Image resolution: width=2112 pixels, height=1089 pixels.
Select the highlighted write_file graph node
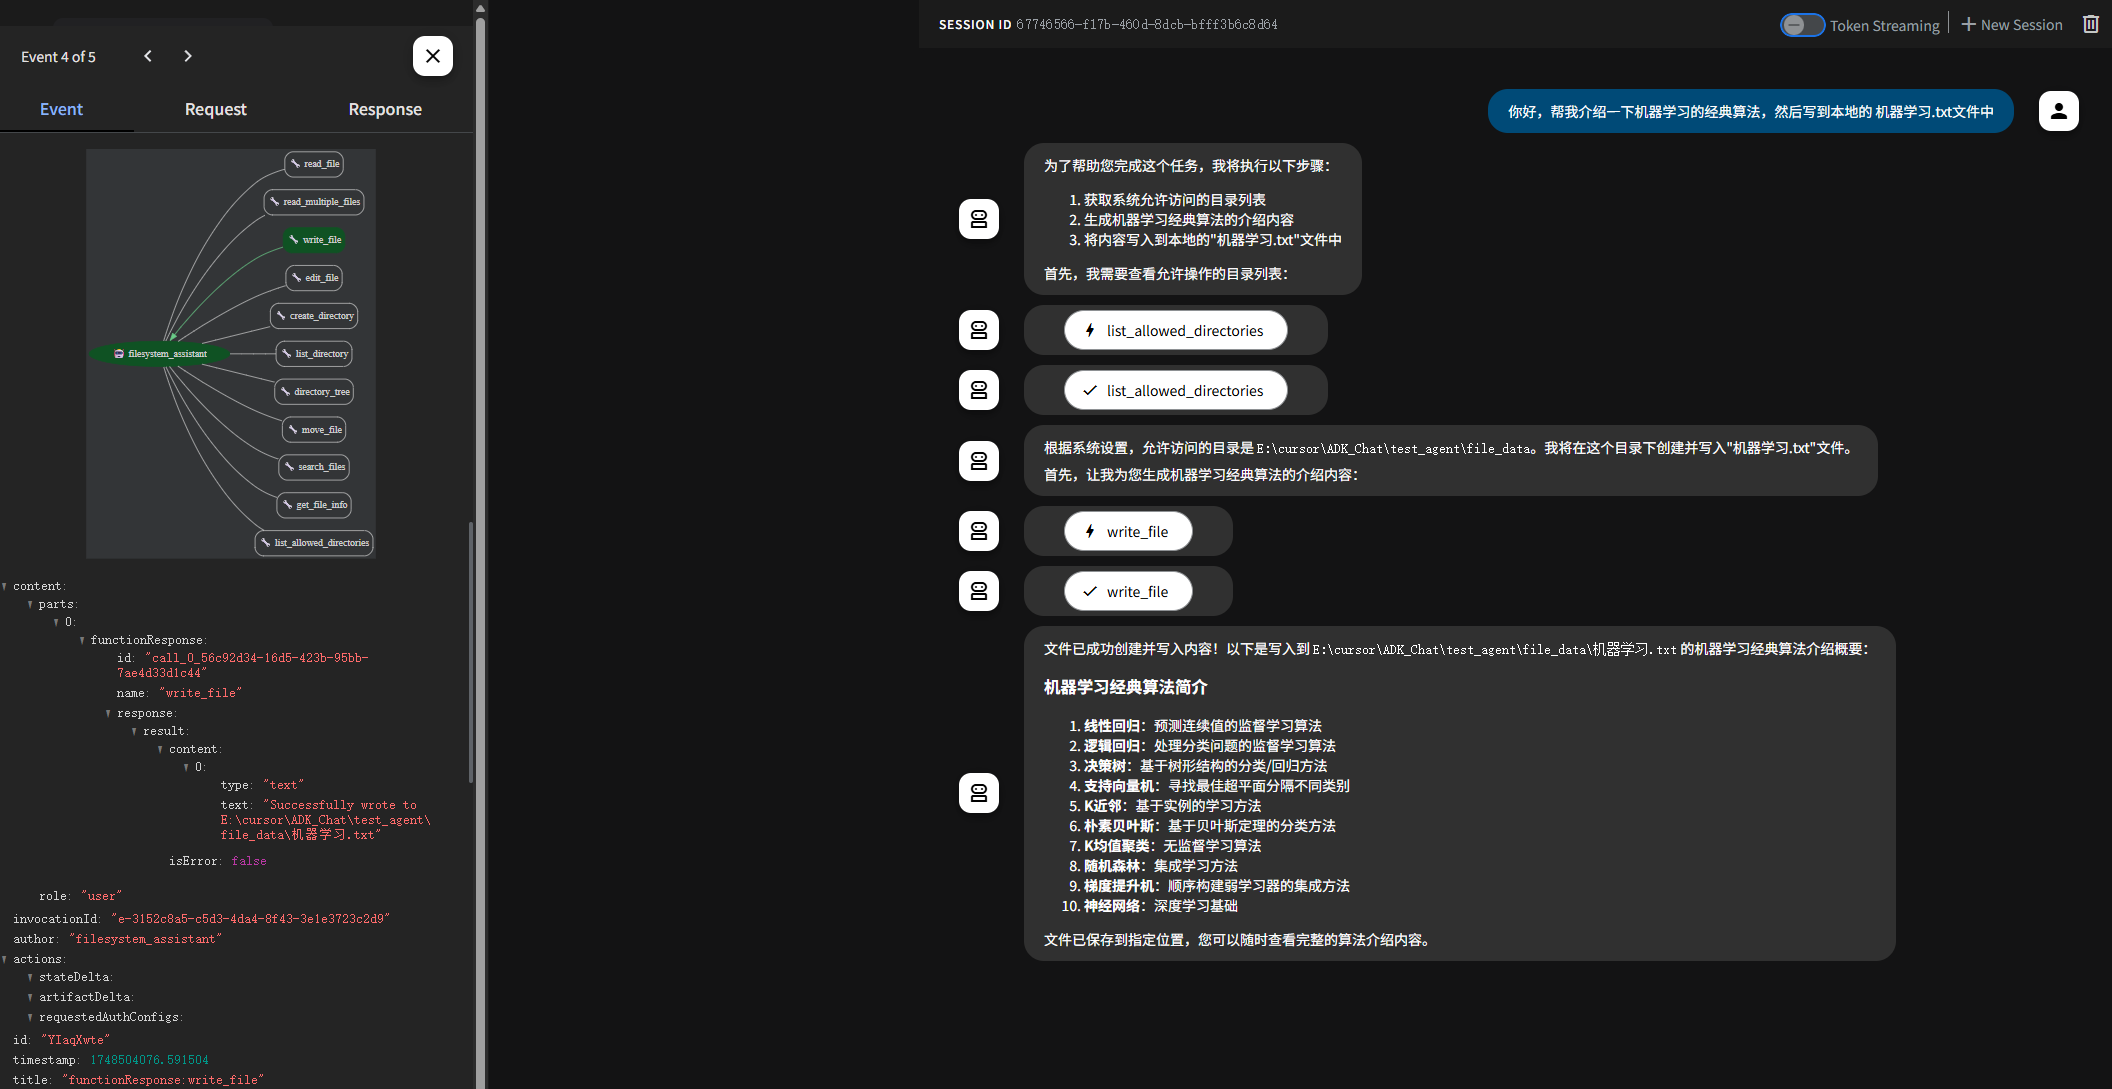[315, 240]
